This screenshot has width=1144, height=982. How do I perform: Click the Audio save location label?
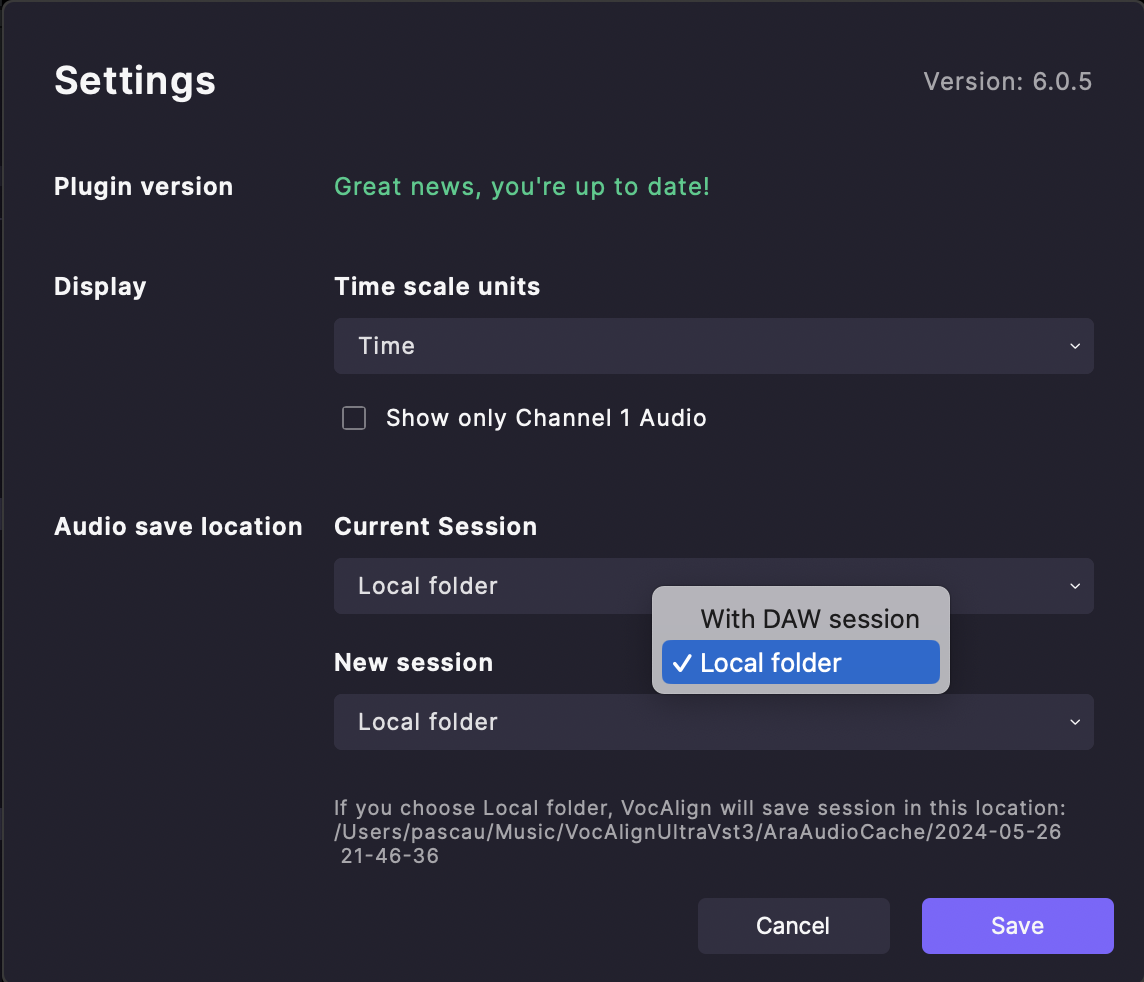click(178, 527)
